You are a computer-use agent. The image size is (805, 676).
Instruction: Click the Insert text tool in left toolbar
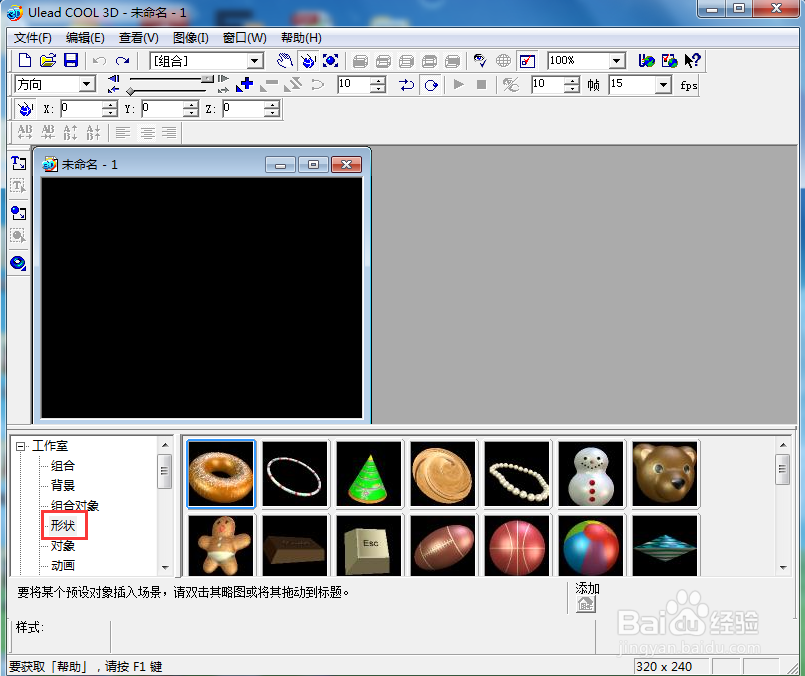coord(18,163)
